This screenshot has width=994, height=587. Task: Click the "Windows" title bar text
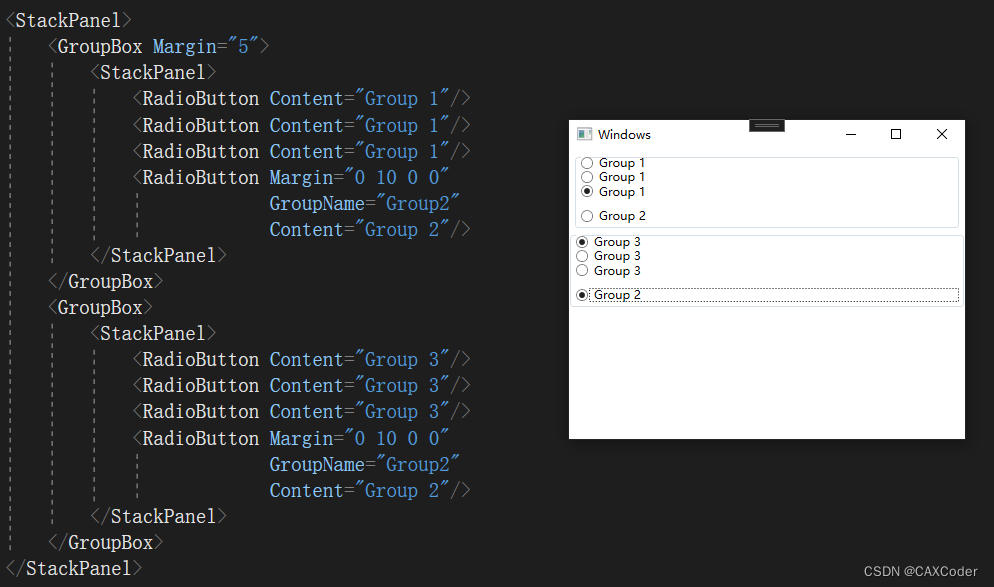pos(624,135)
